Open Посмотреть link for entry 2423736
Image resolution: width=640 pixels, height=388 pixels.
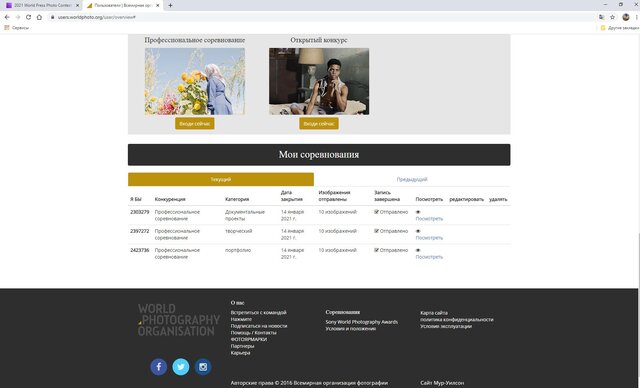point(429,257)
